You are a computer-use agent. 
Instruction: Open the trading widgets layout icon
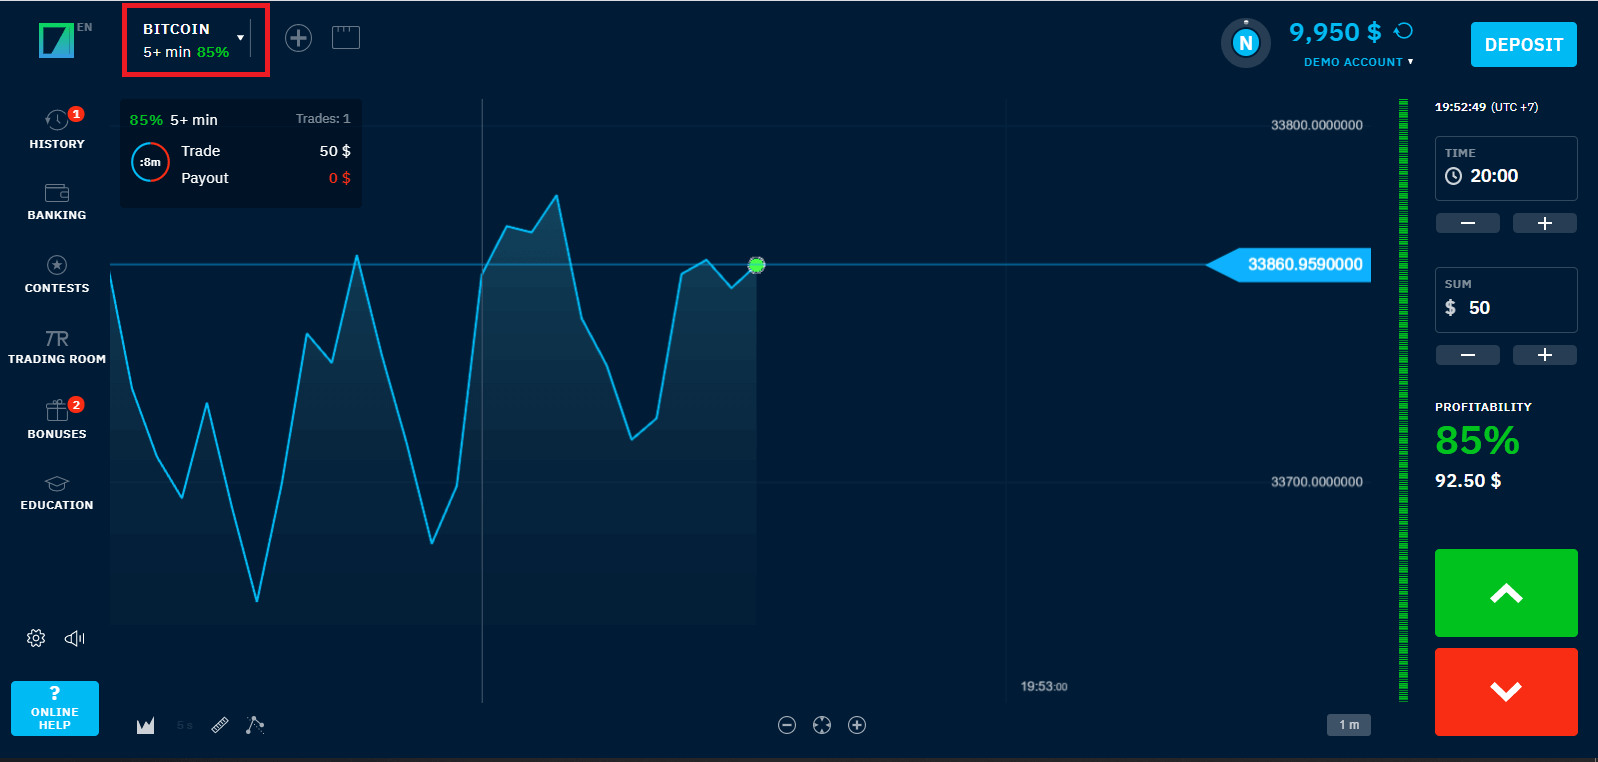pyautogui.click(x=345, y=37)
